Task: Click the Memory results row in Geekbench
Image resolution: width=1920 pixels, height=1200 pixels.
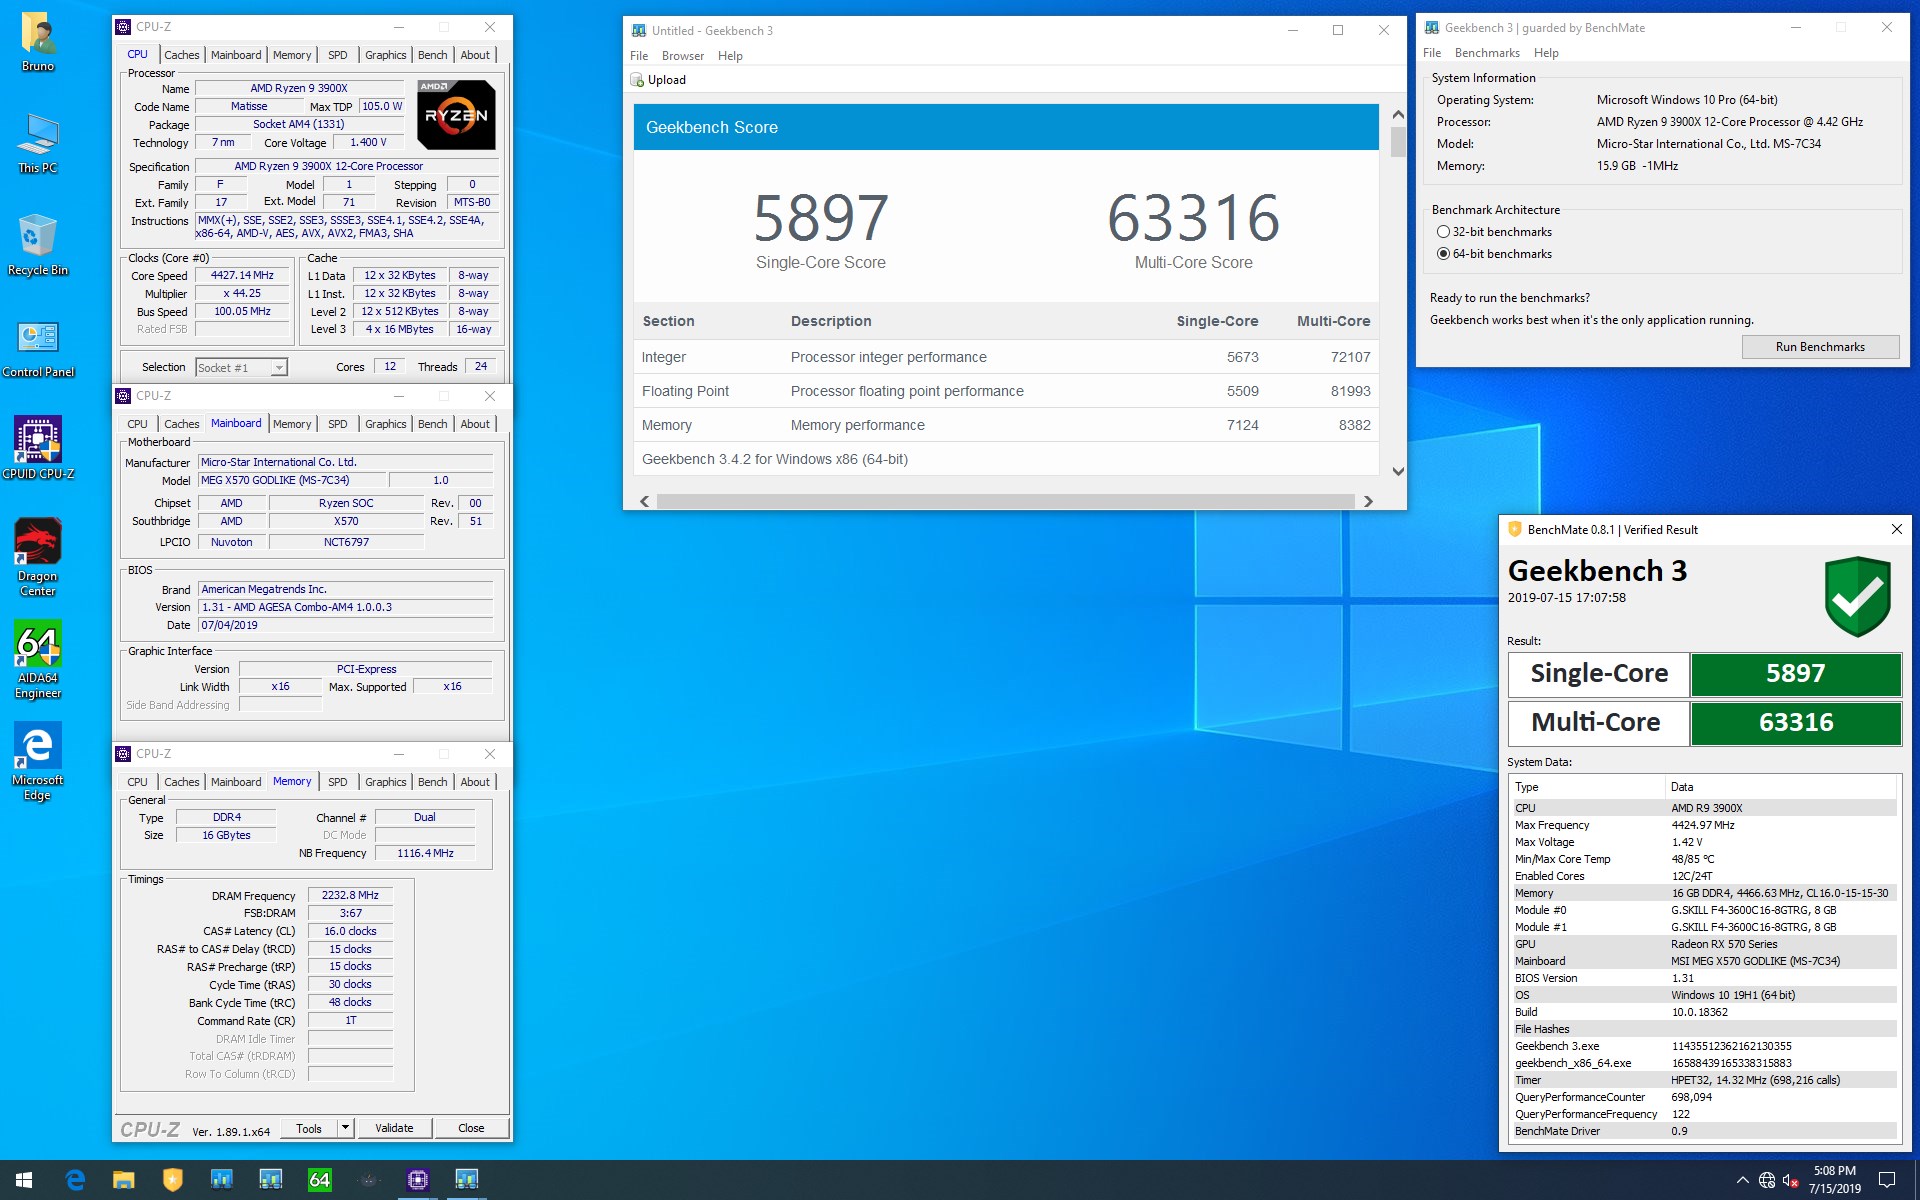Action: coord(1006,425)
